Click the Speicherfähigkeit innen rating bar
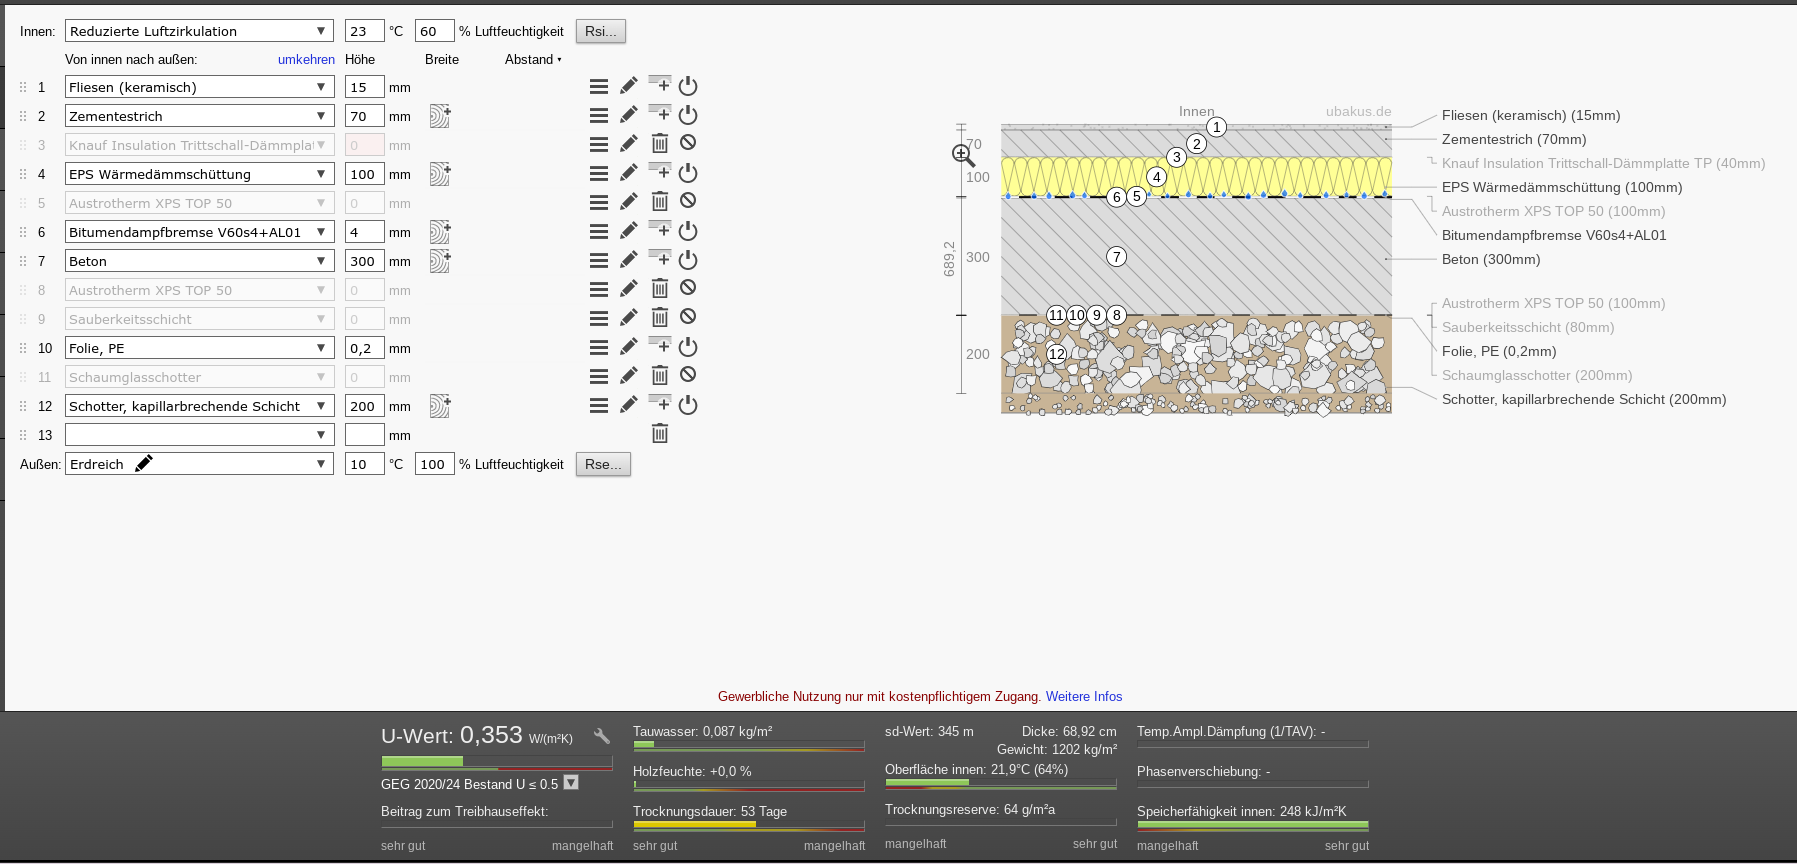The image size is (1797, 864). coord(1253,826)
